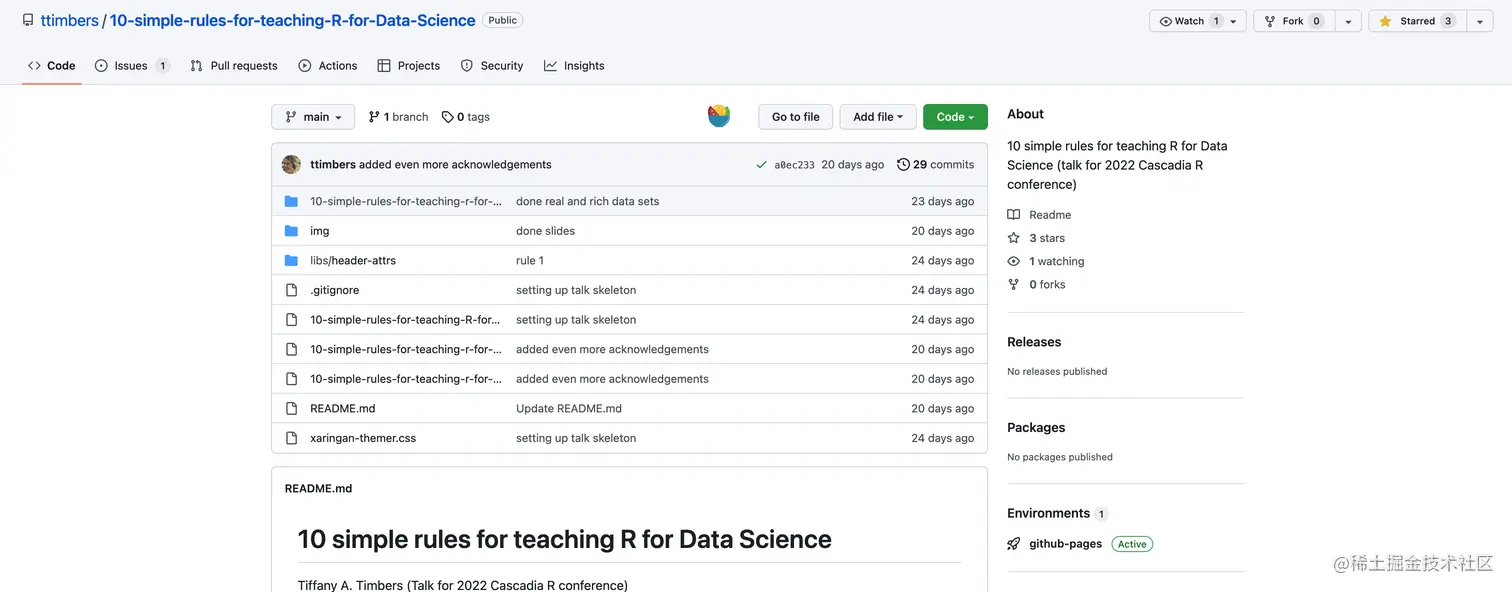The width and height of the screenshot is (1512, 592).
Task: Click the green verified commit checkmark
Action: coord(761,164)
